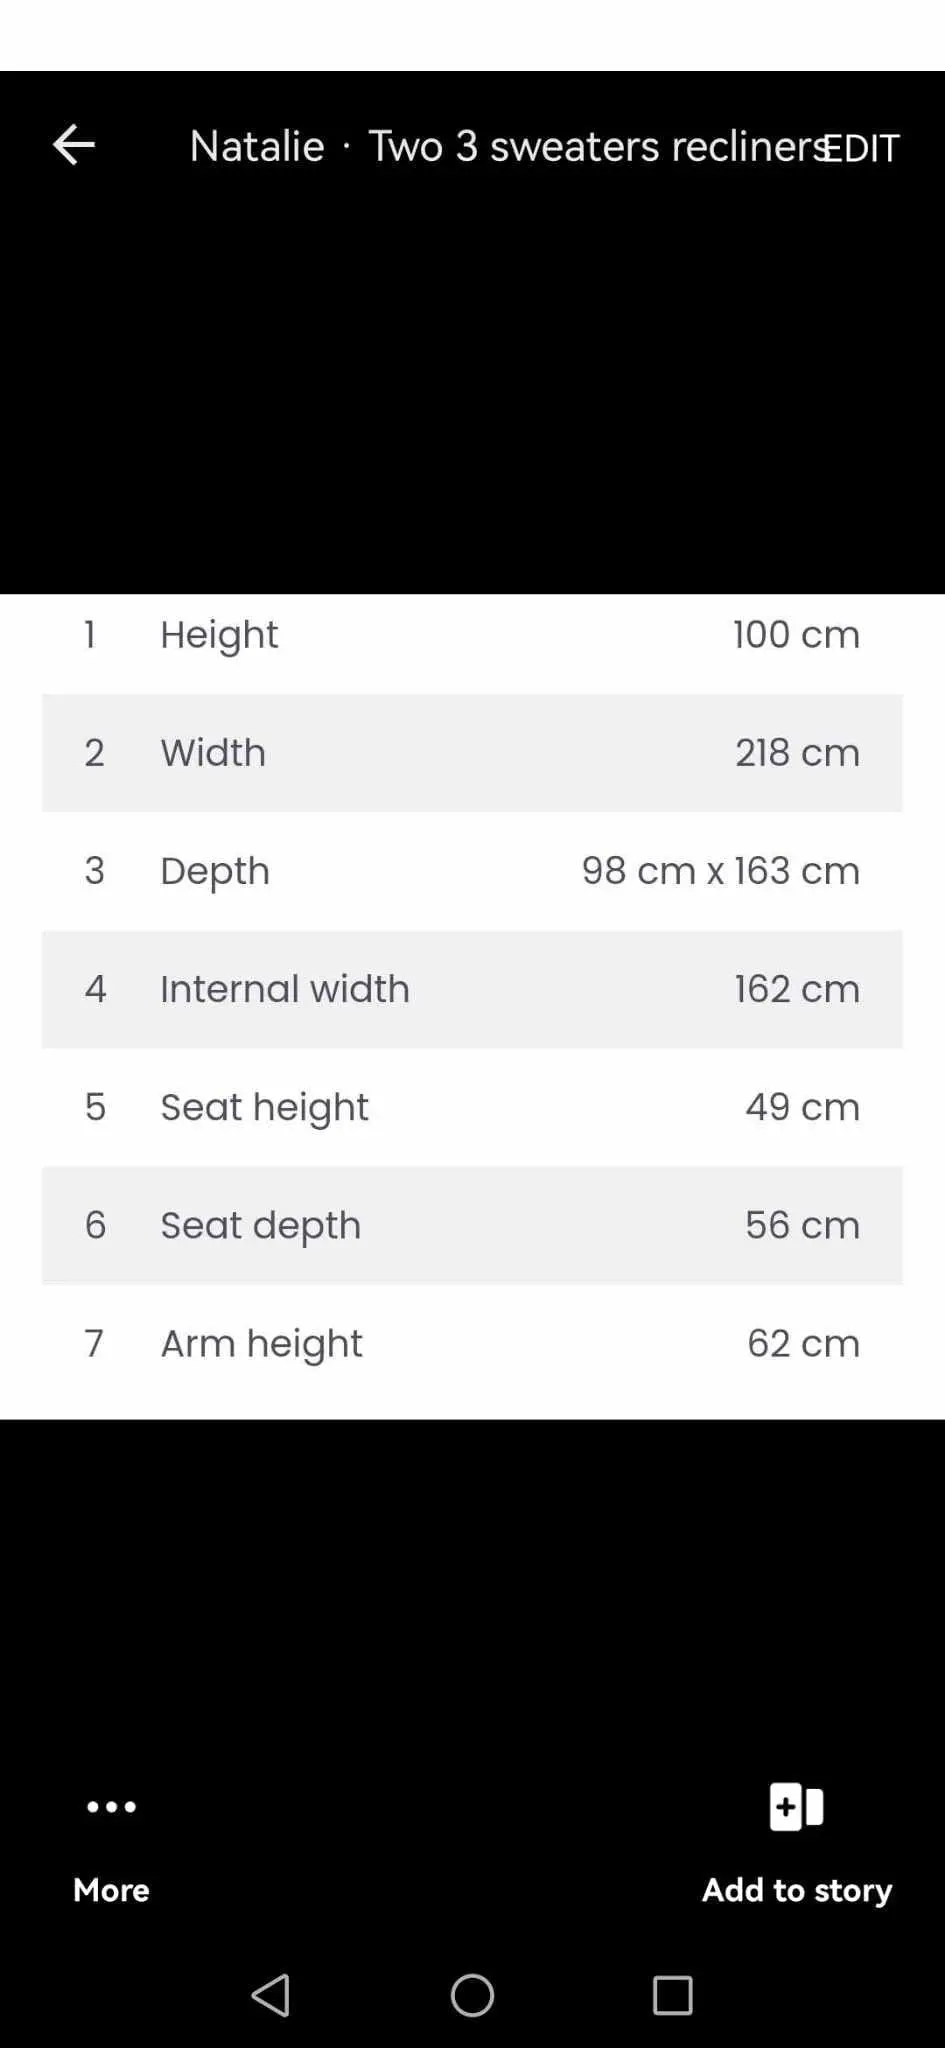Viewport: 945px width, 2048px height.
Task: Tap Android back navigation triangle
Action: [271, 1995]
